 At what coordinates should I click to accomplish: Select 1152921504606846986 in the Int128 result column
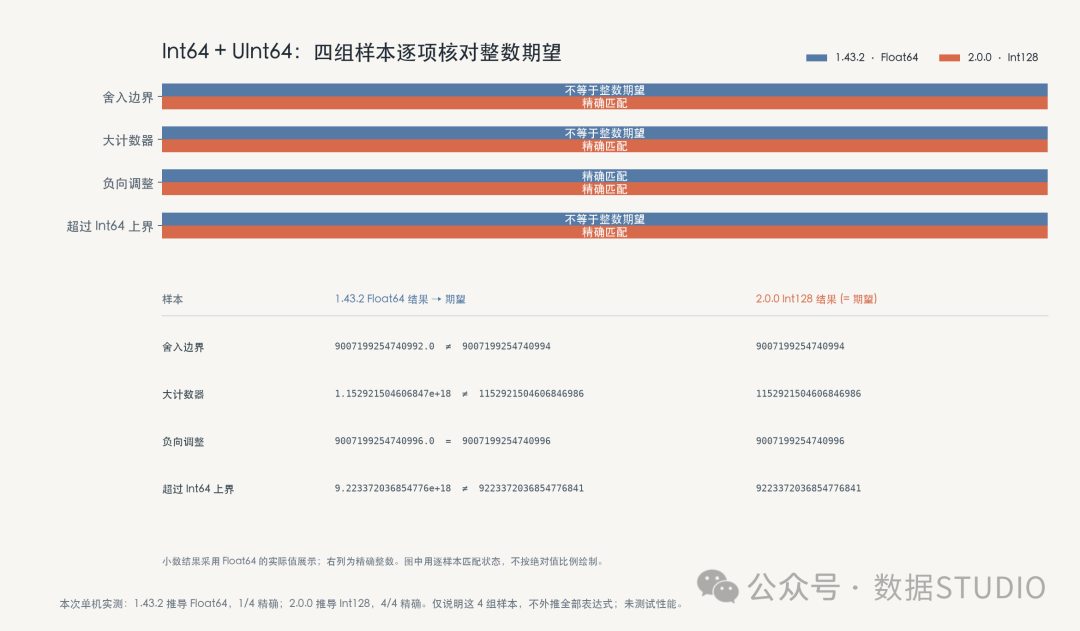tap(808, 393)
